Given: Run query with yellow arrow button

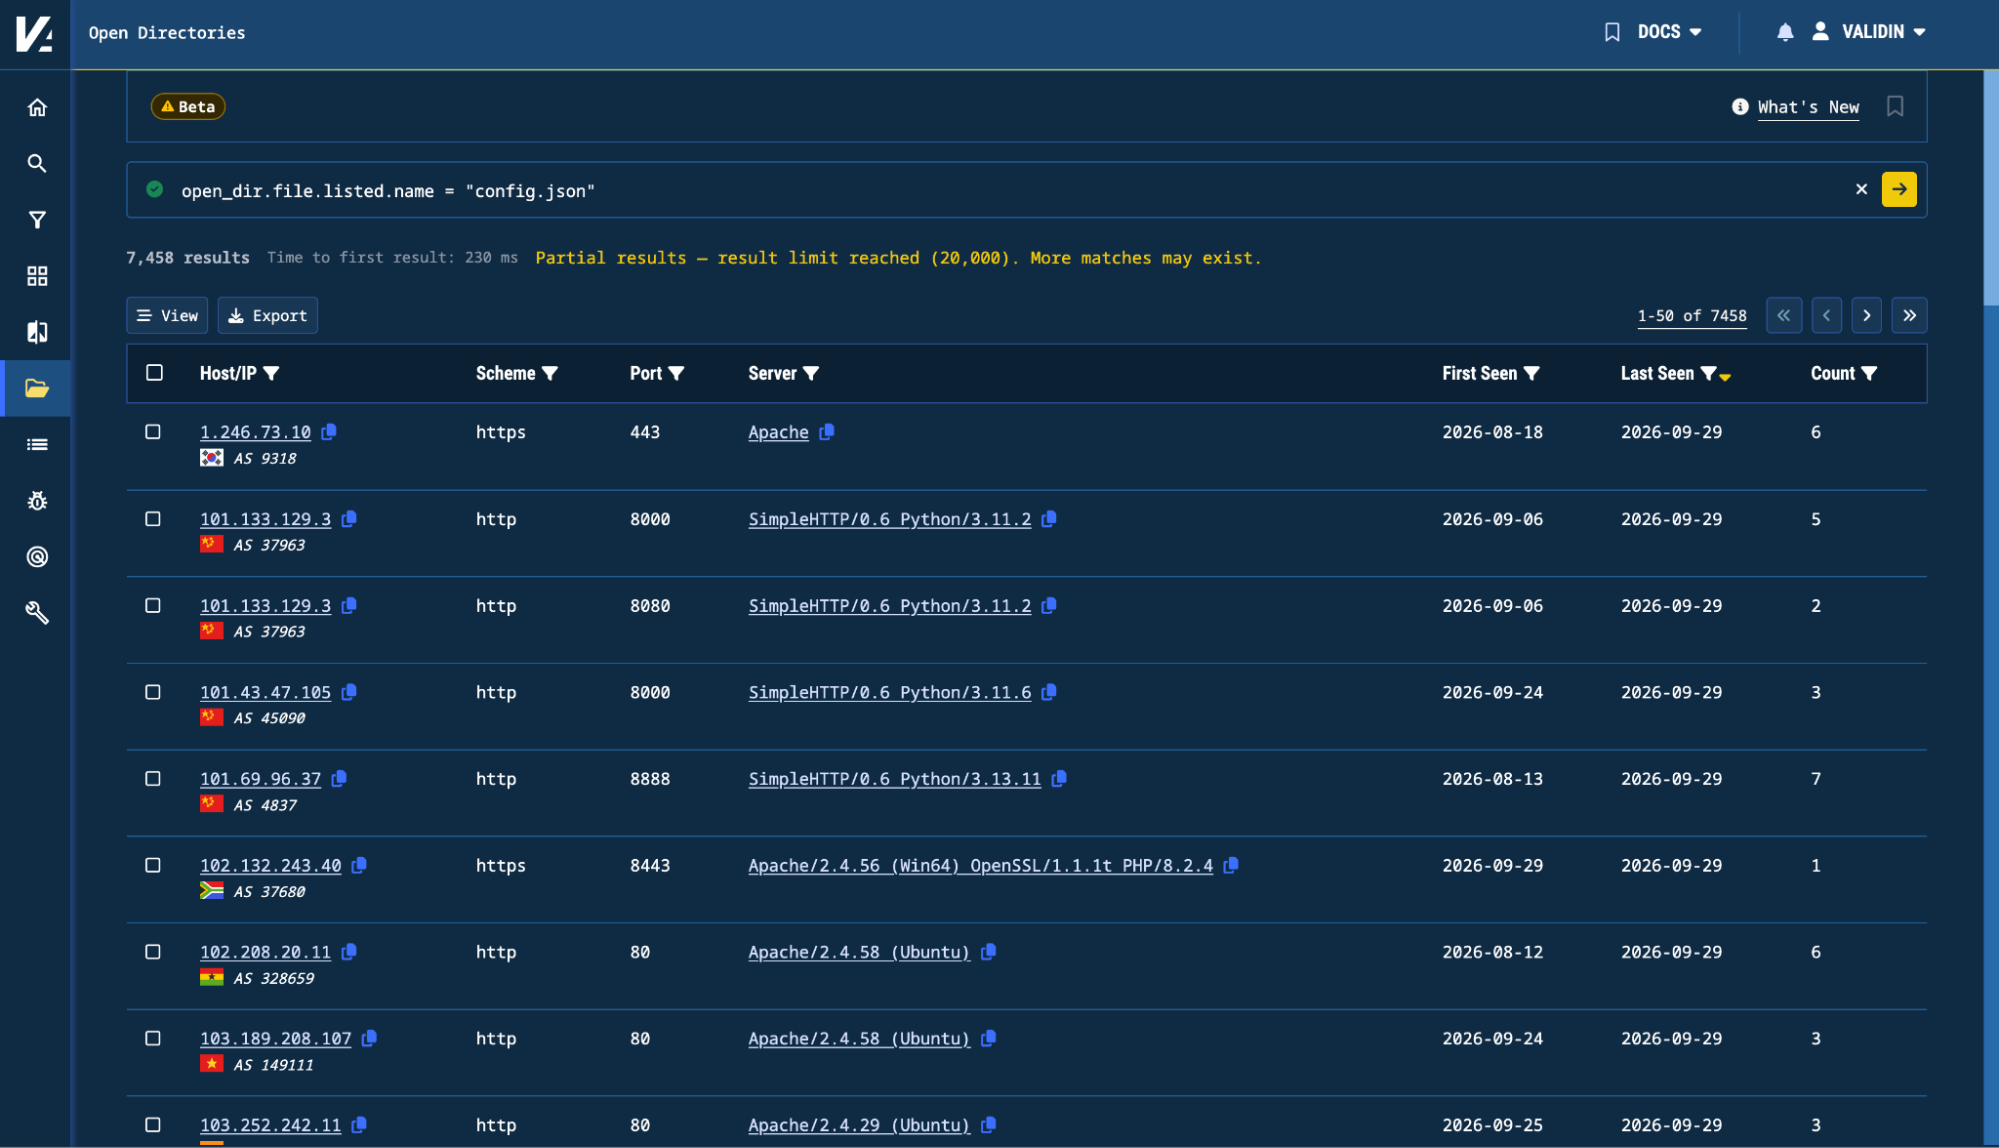Looking at the screenshot, I should tap(1899, 189).
